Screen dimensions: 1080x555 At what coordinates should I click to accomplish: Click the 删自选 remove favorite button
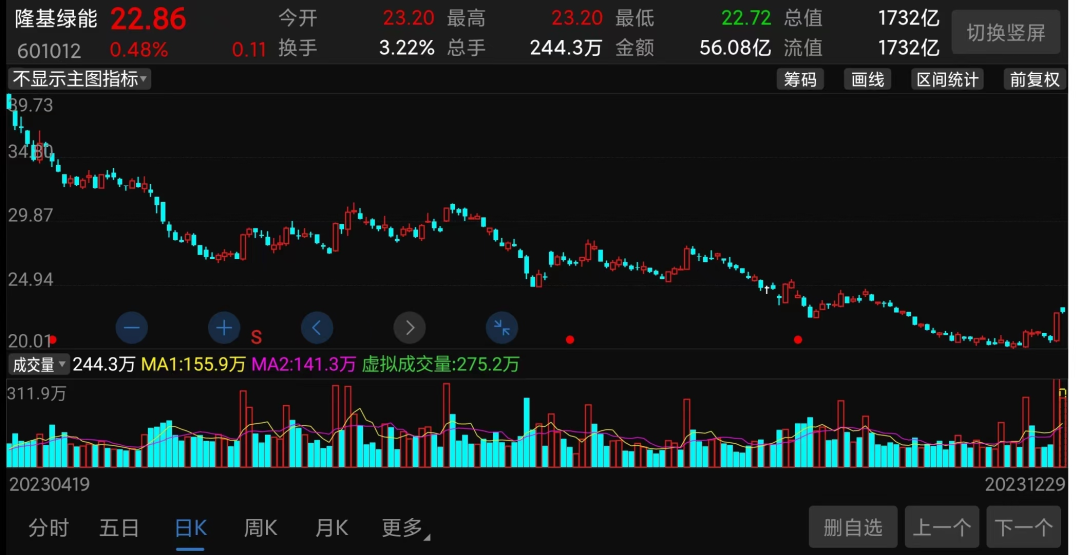853,527
